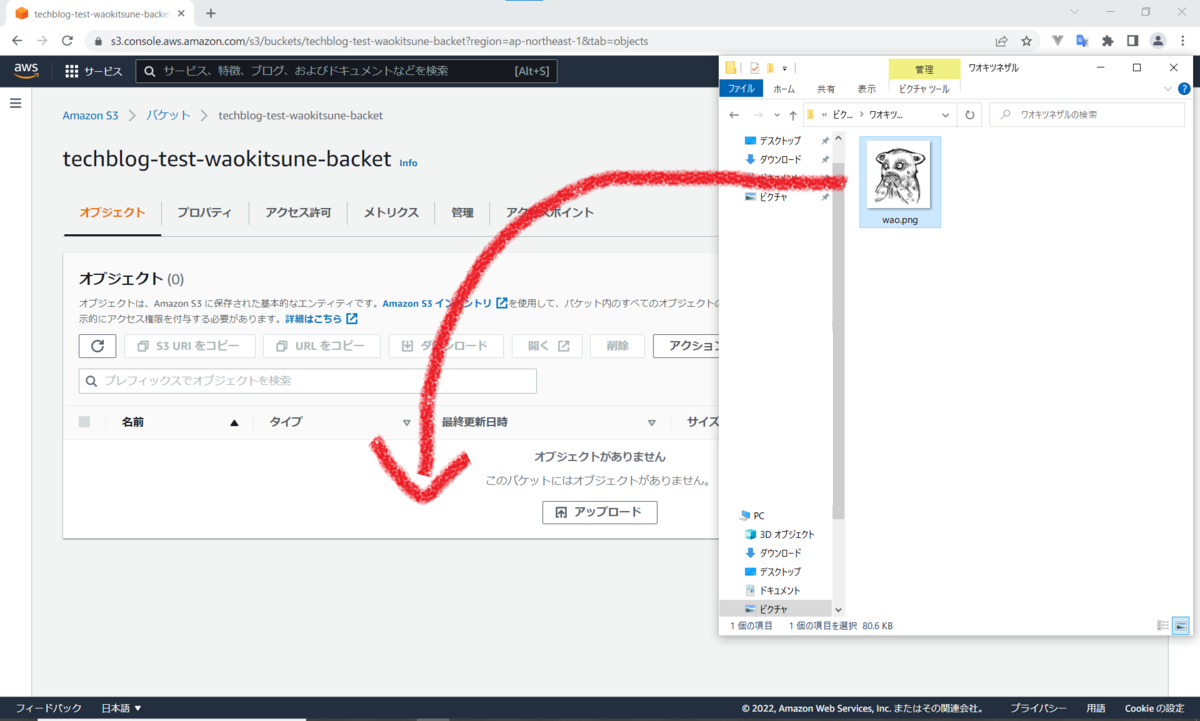Open Explorer ファイル ribbon tab
The width and height of the screenshot is (1200, 721).
pos(741,89)
